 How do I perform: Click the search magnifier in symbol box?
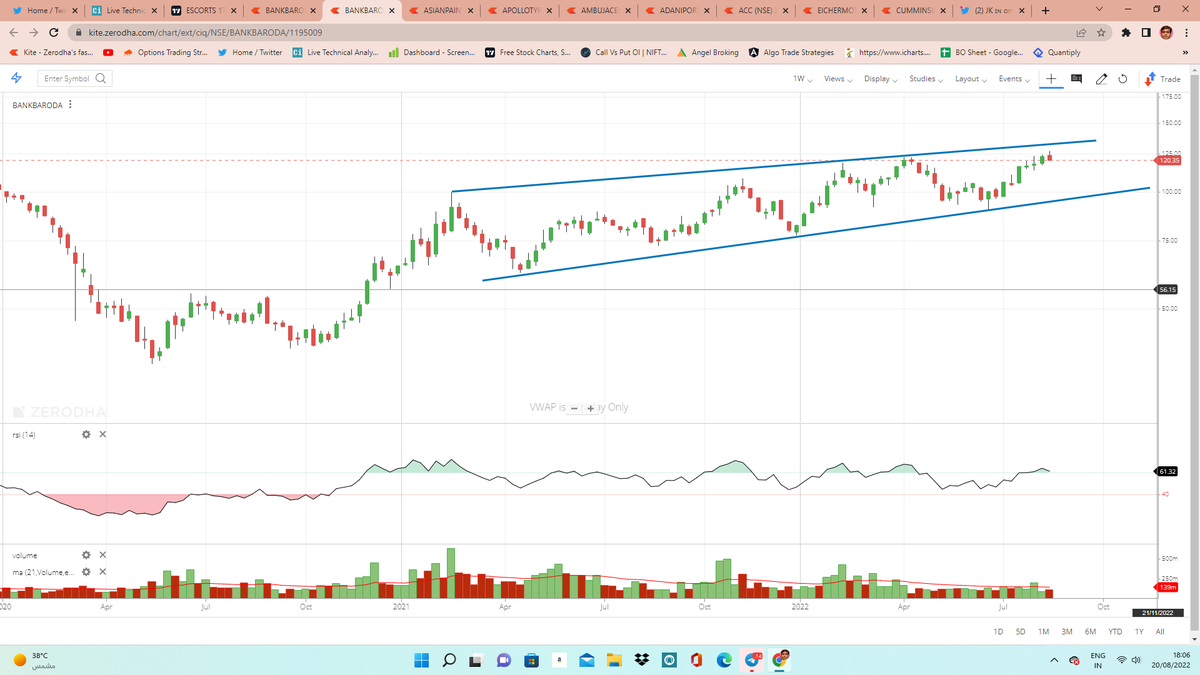coord(101,78)
